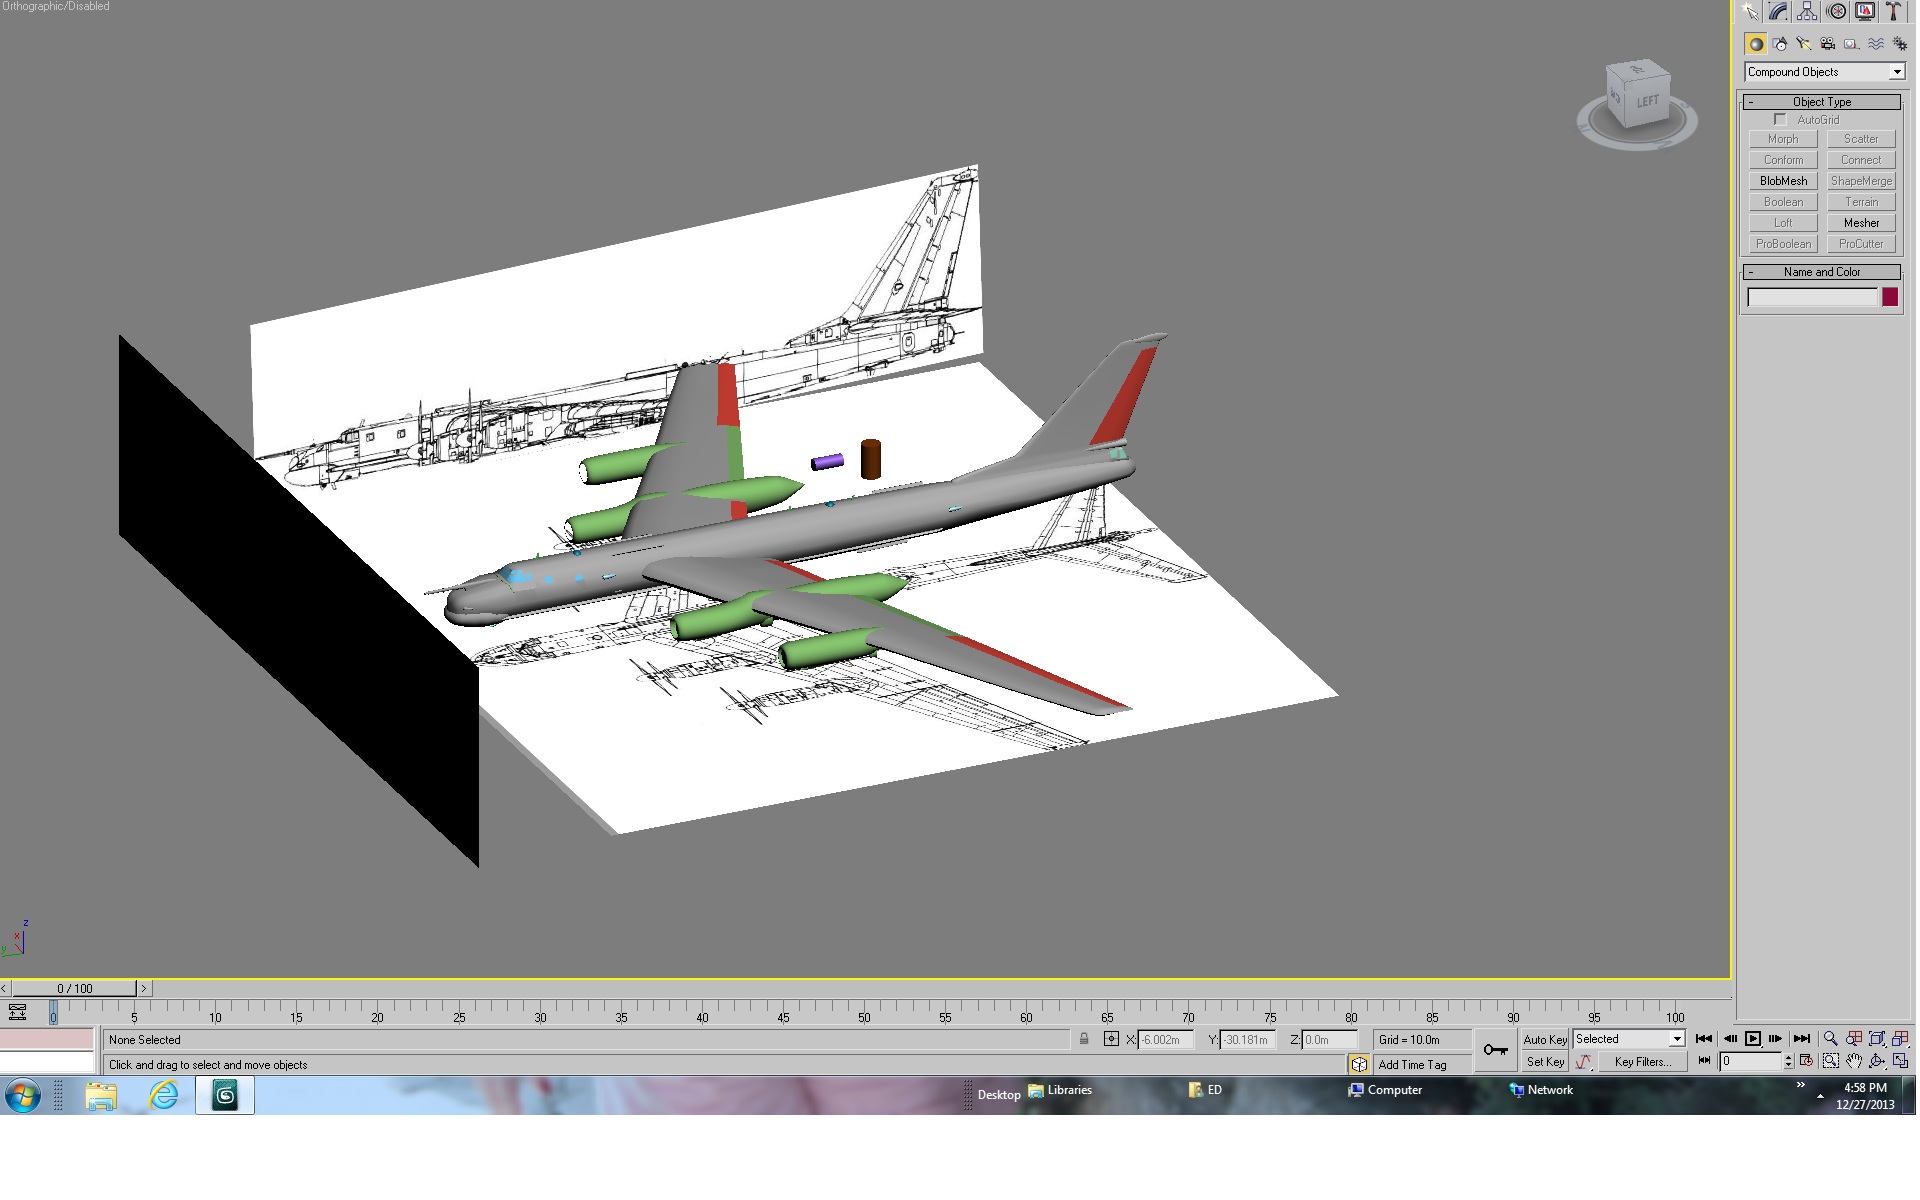Click the BlobMesh button
The height and width of the screenshot is (1200, 1920).
[x=1784, y=181]
